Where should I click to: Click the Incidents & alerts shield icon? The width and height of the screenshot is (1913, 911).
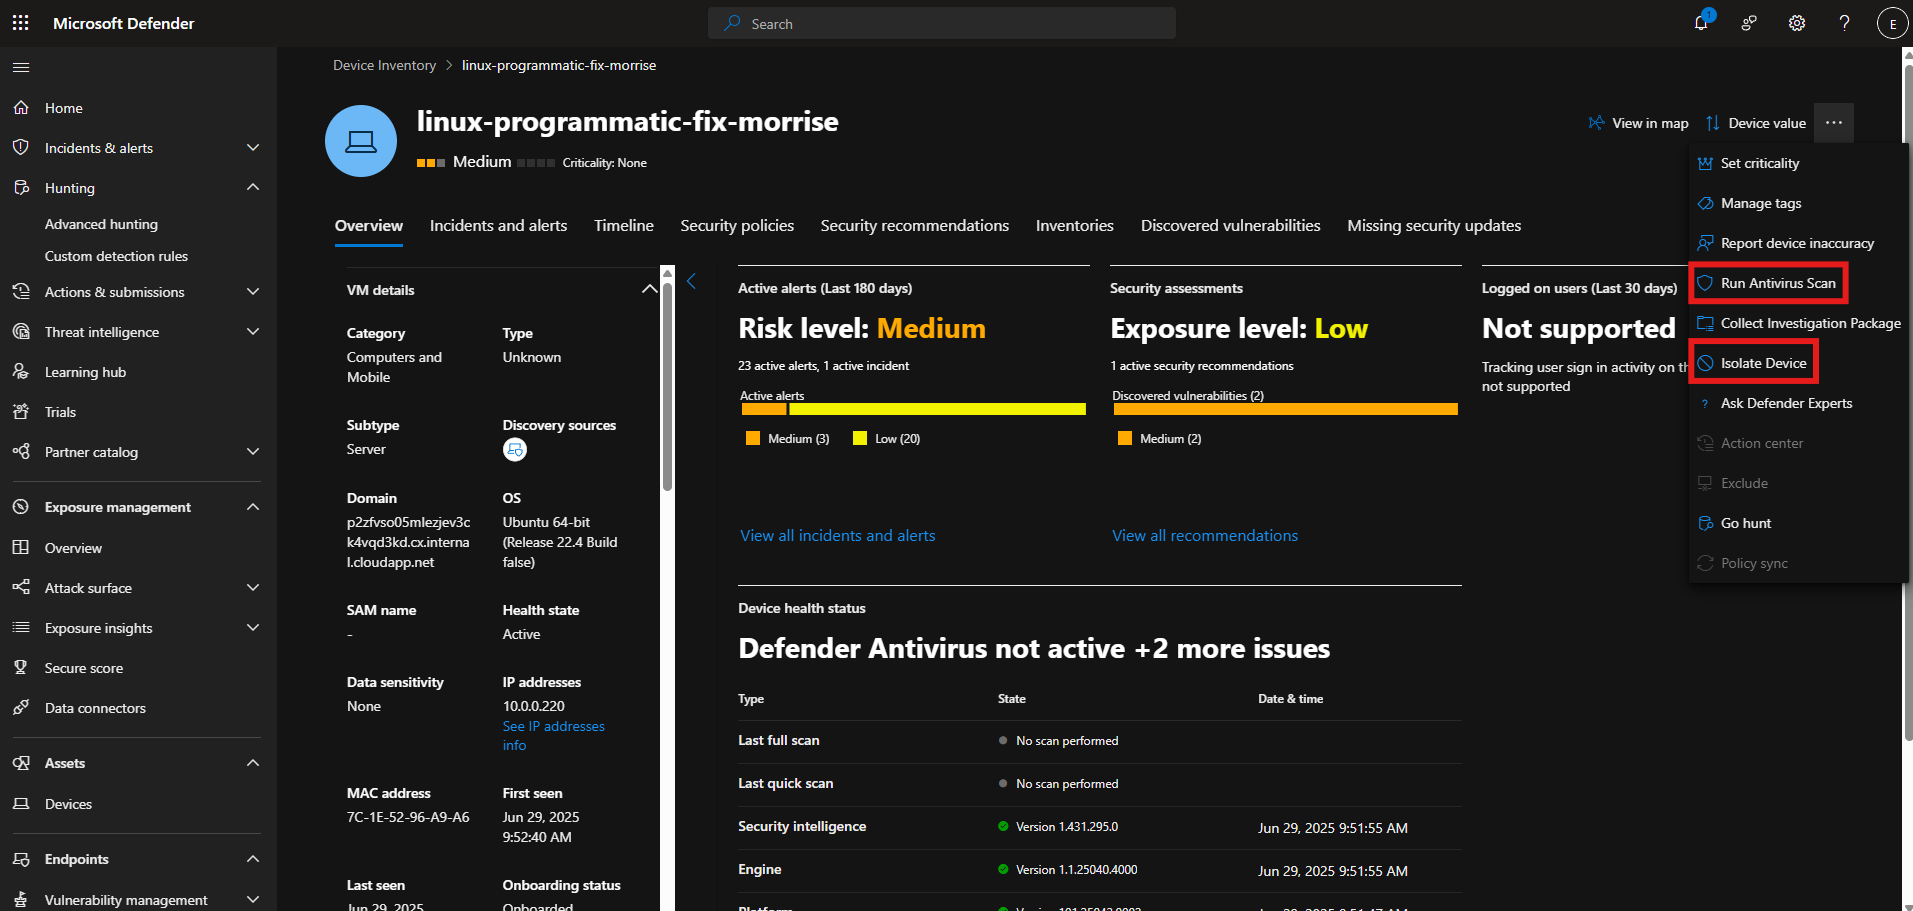coord(21,147)
